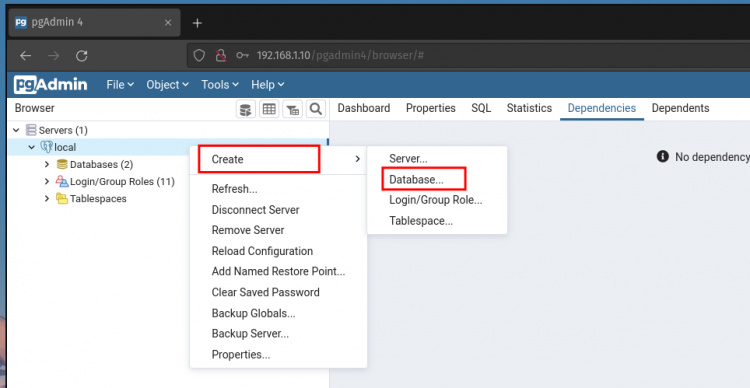Click the shield tracking protection icon
The height and width of the screenshot is (388, 750).
click(199, 56)
